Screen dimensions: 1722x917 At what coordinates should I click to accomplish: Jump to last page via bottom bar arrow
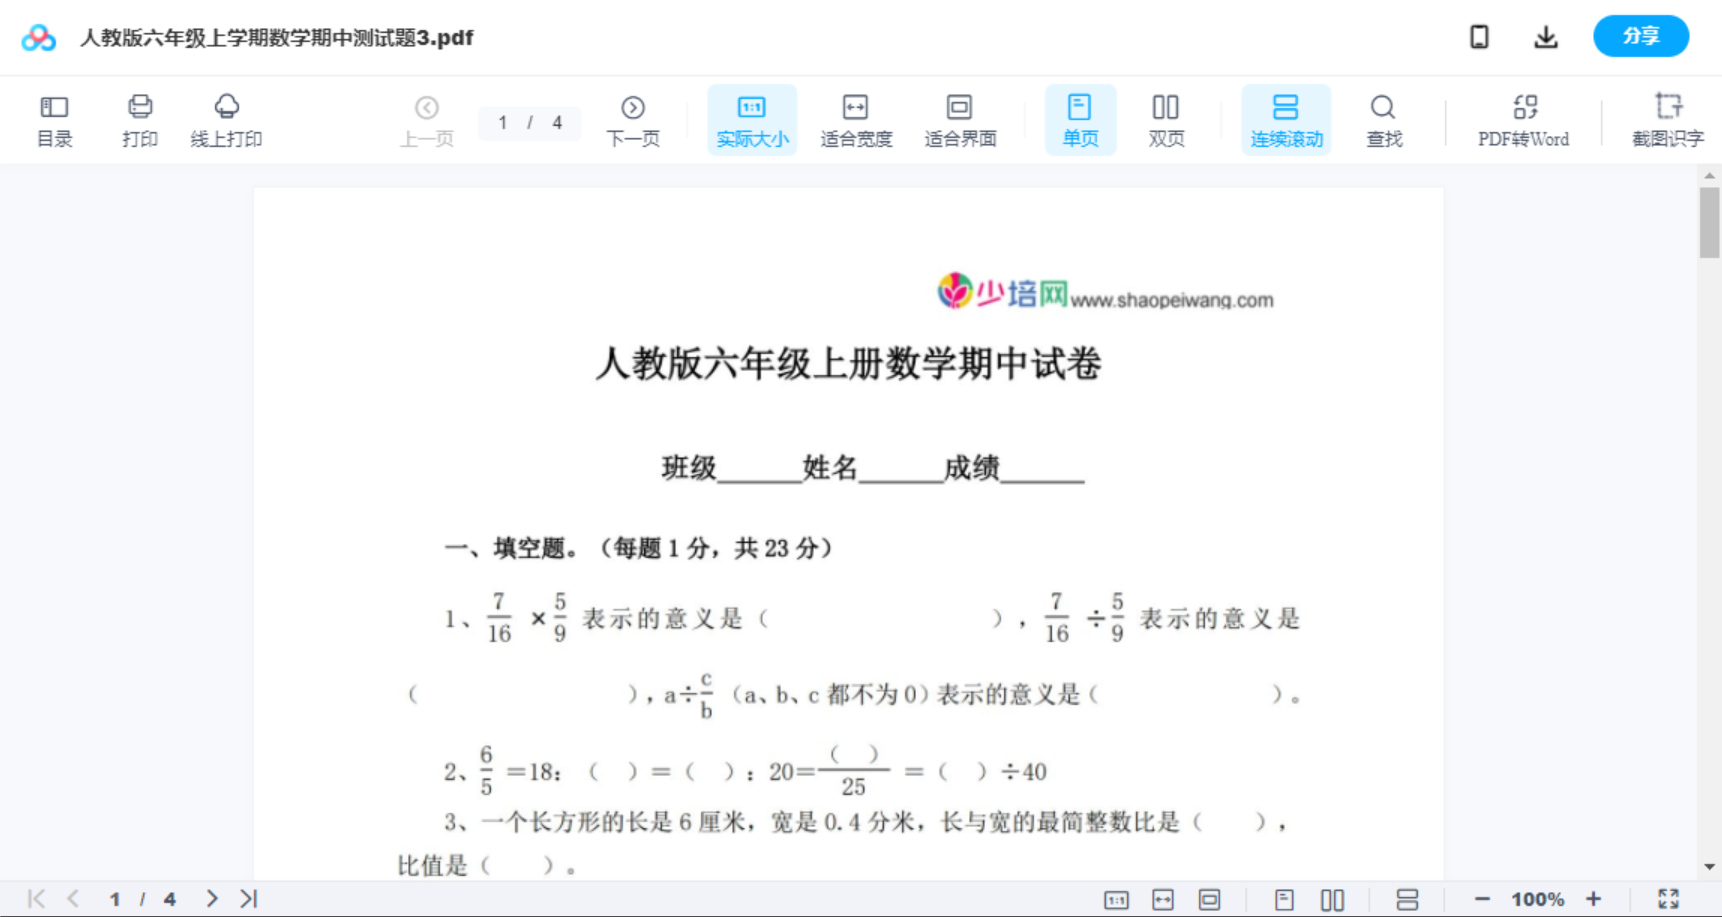point(247,898)
